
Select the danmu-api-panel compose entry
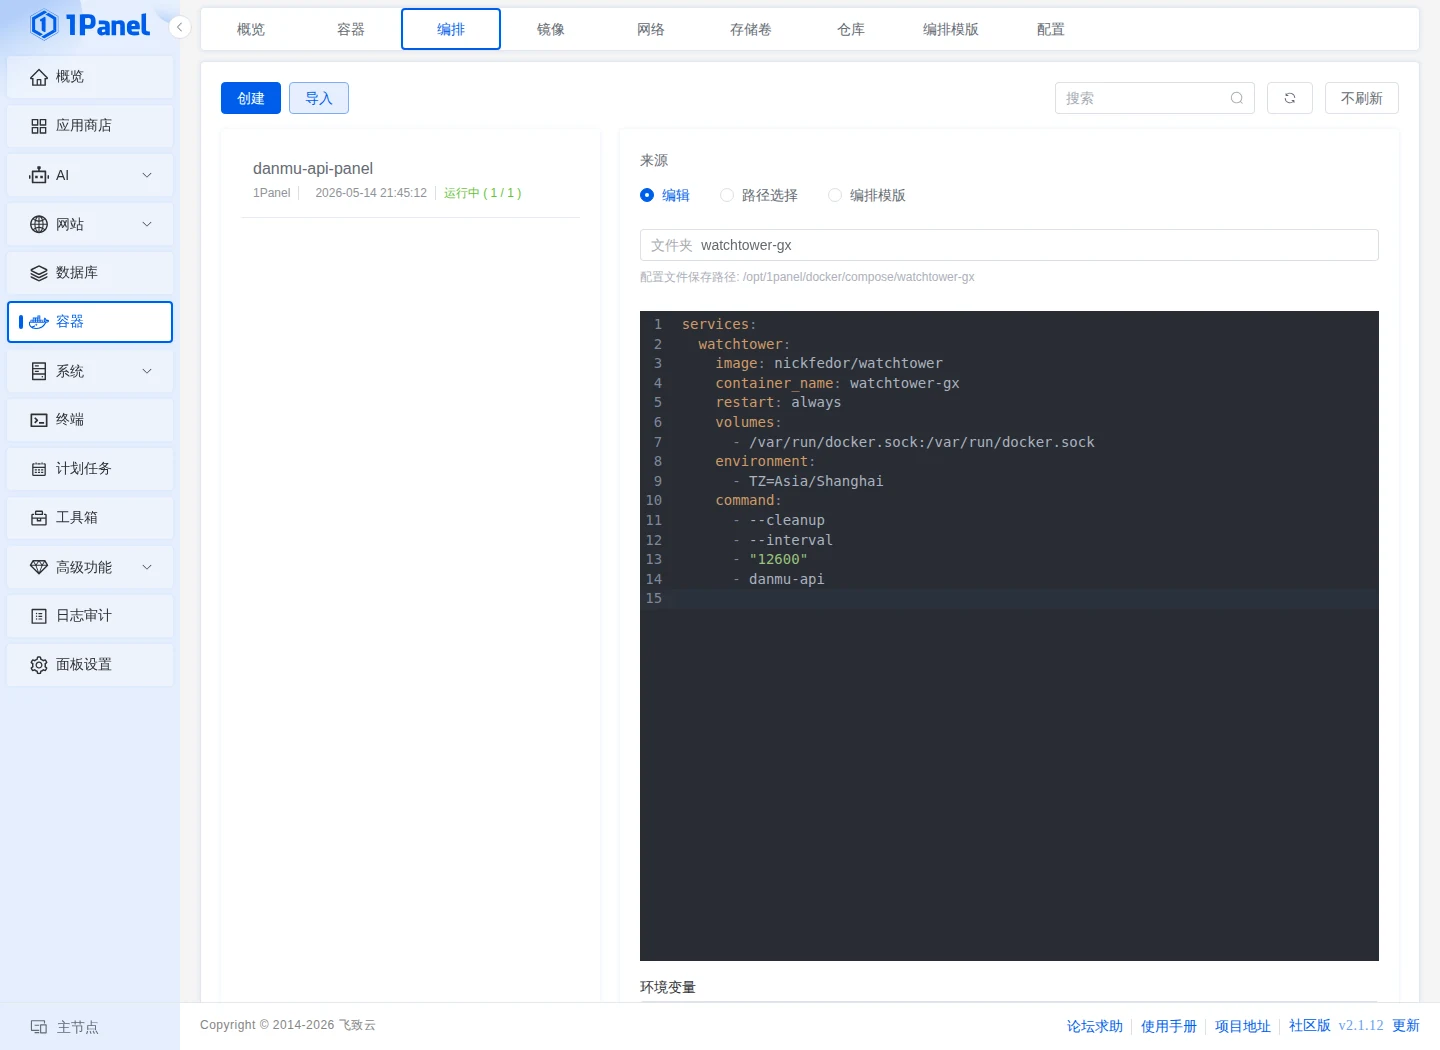[411, 180]
